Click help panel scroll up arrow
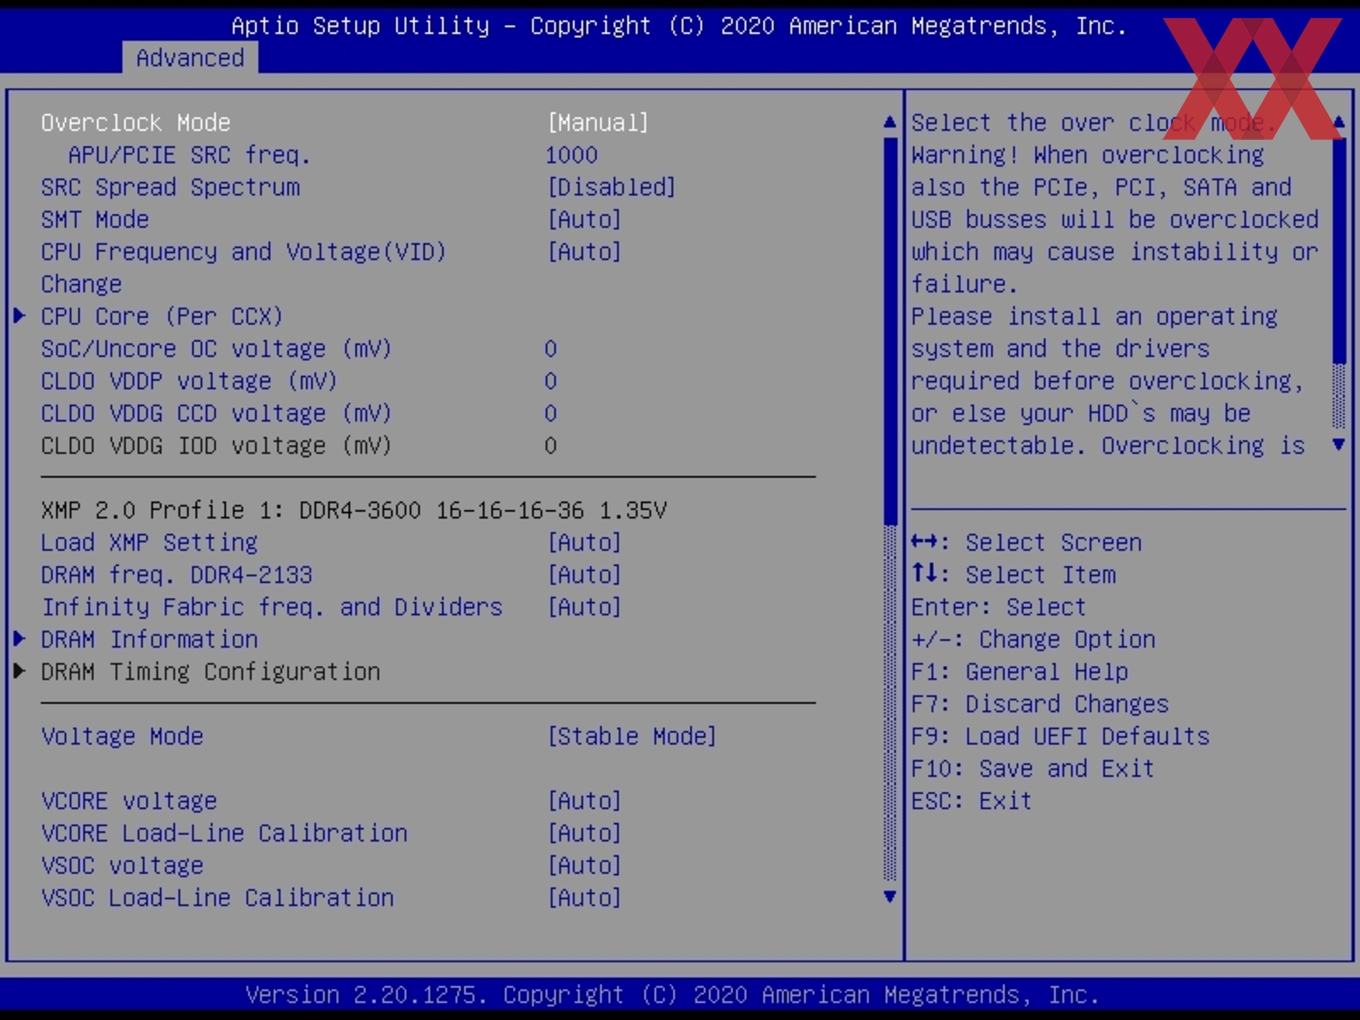Screen dimensions: 1360x1020 (x=1339, y=122)
